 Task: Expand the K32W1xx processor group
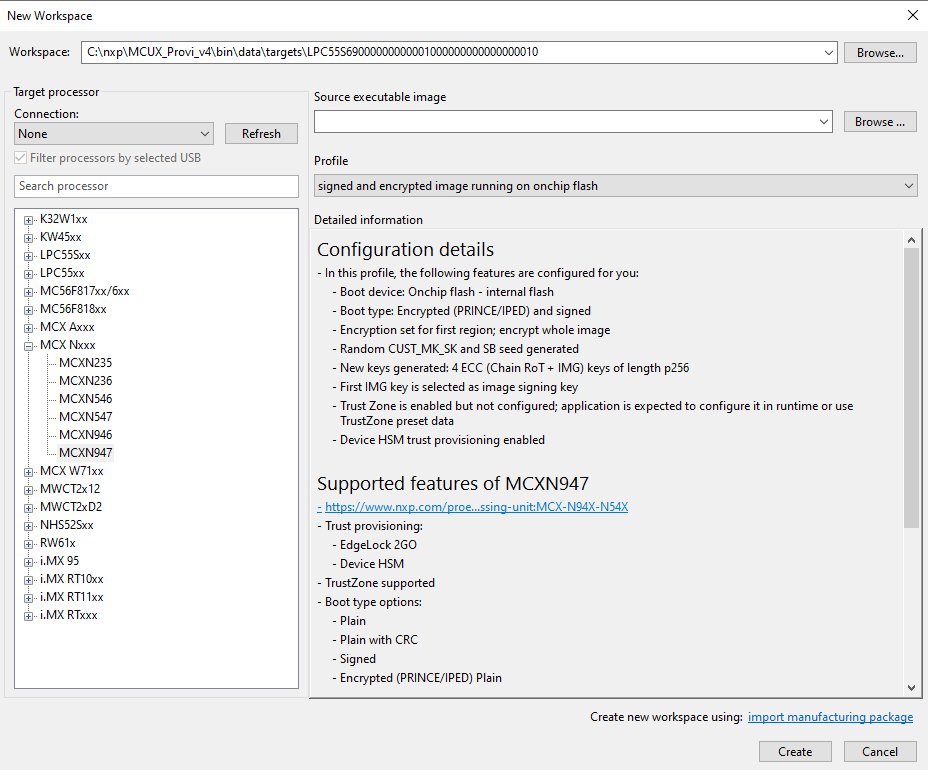point(29,219)
